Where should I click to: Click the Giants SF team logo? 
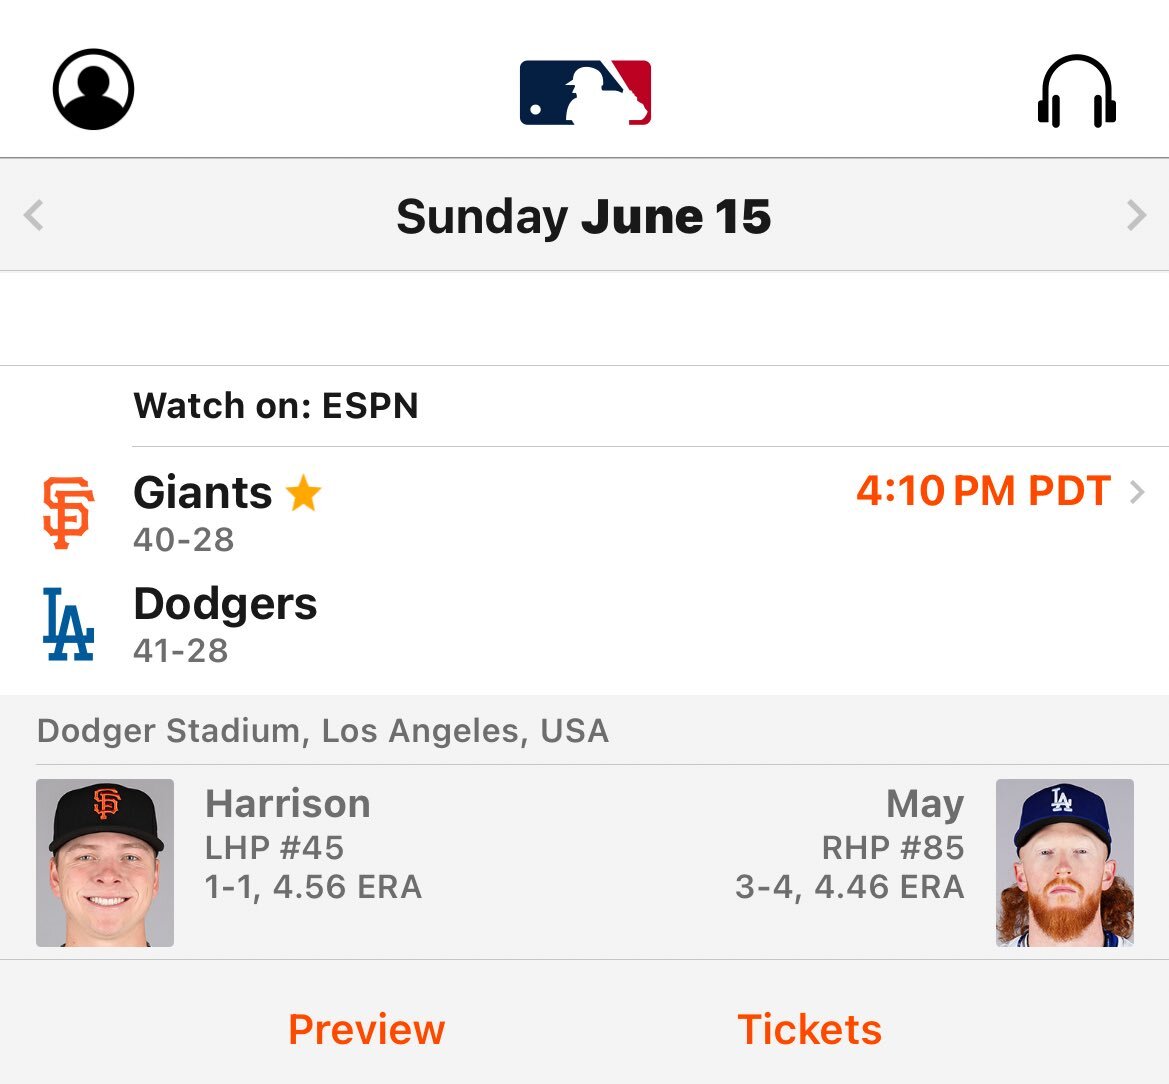tap(68, 513)
